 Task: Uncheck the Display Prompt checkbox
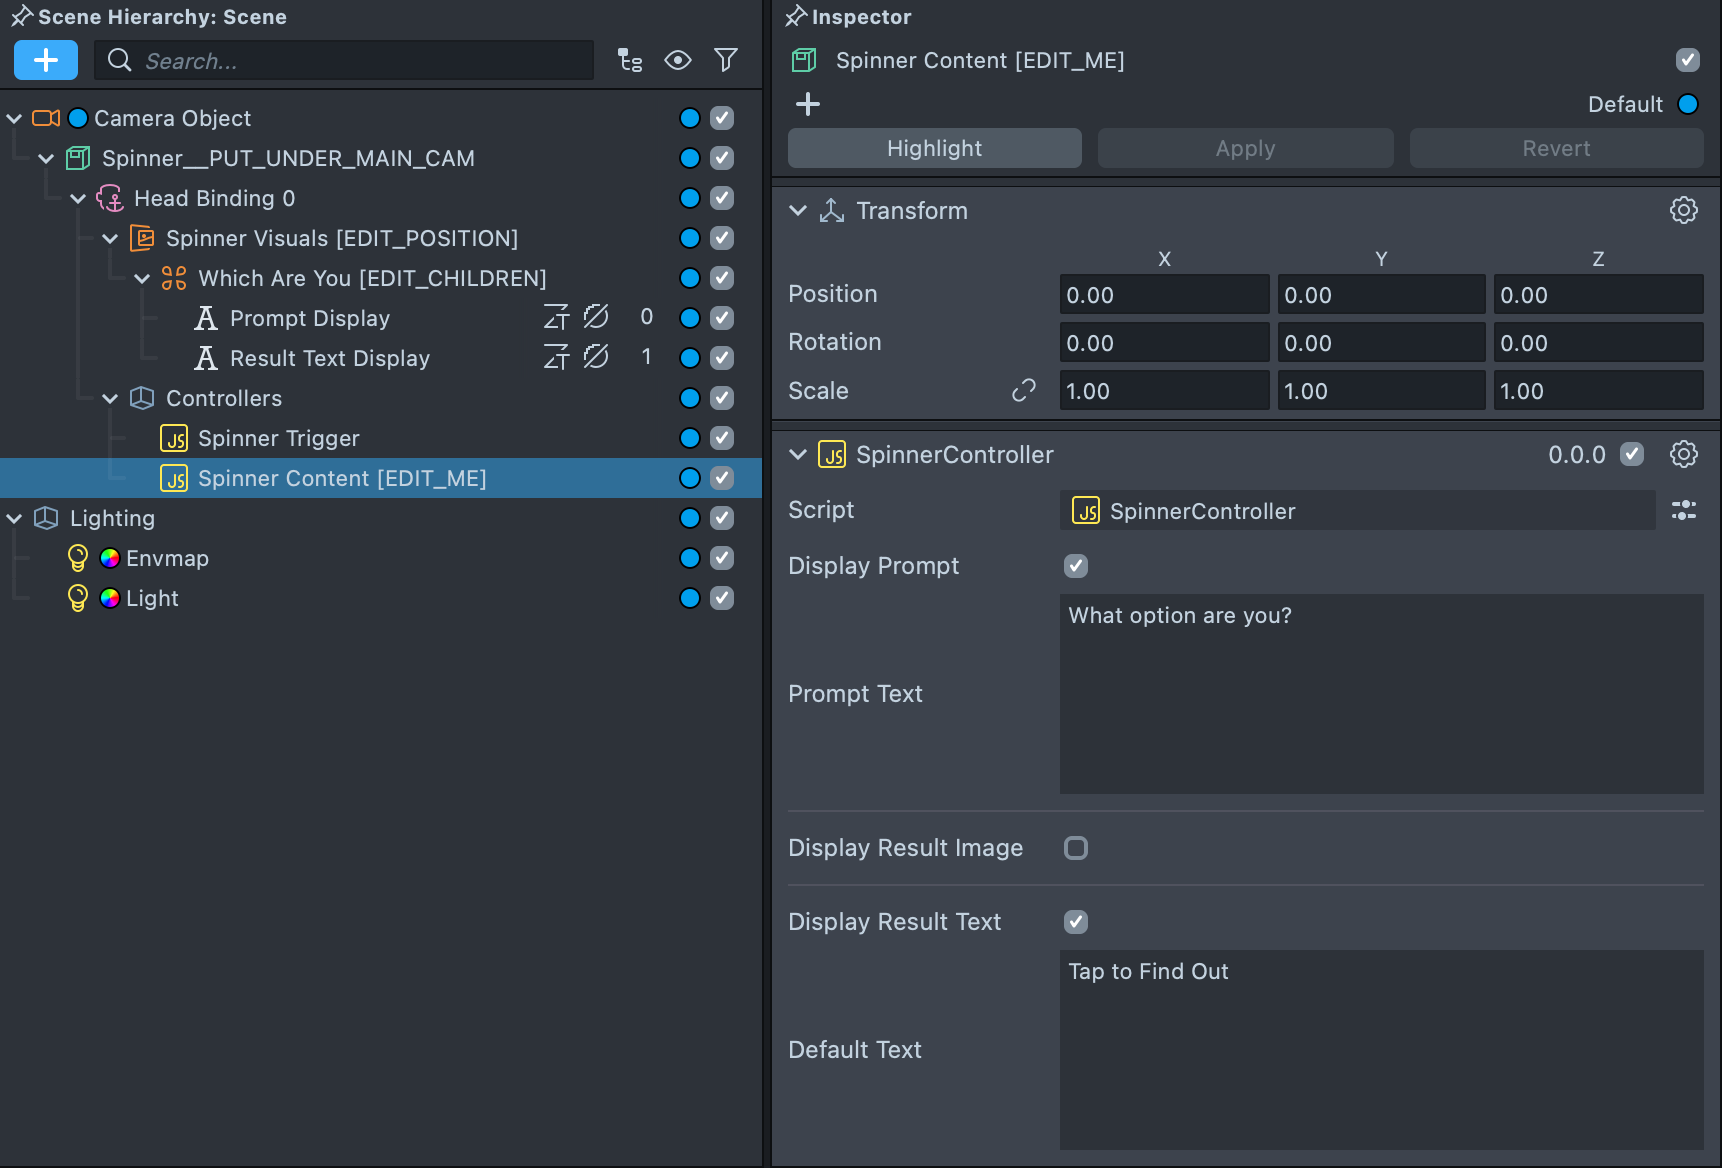point(1076,566)
